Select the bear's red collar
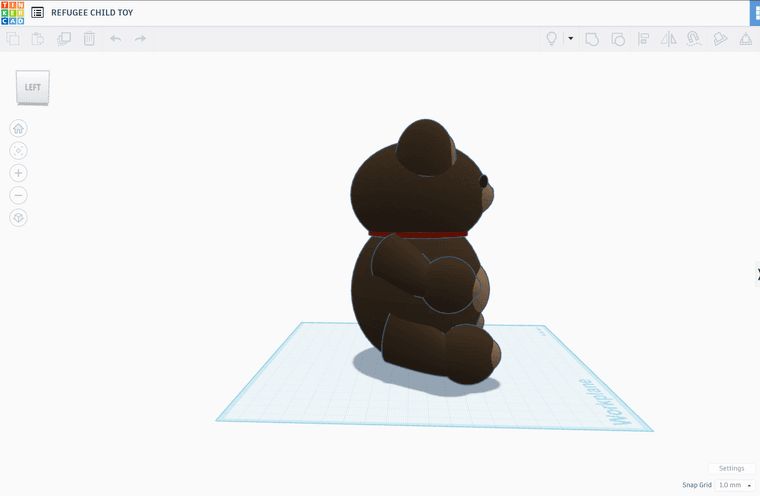Viewport: 760px width, 496px height. coord(418,235)
